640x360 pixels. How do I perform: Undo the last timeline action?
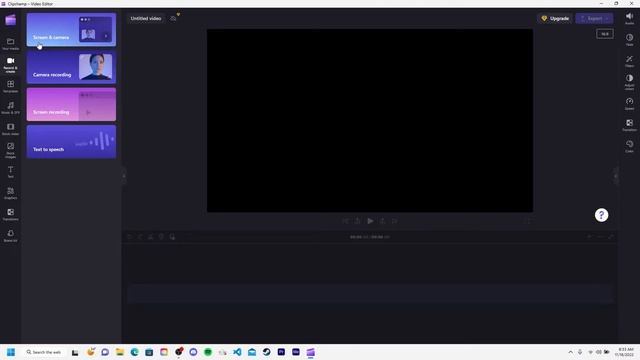130,237
